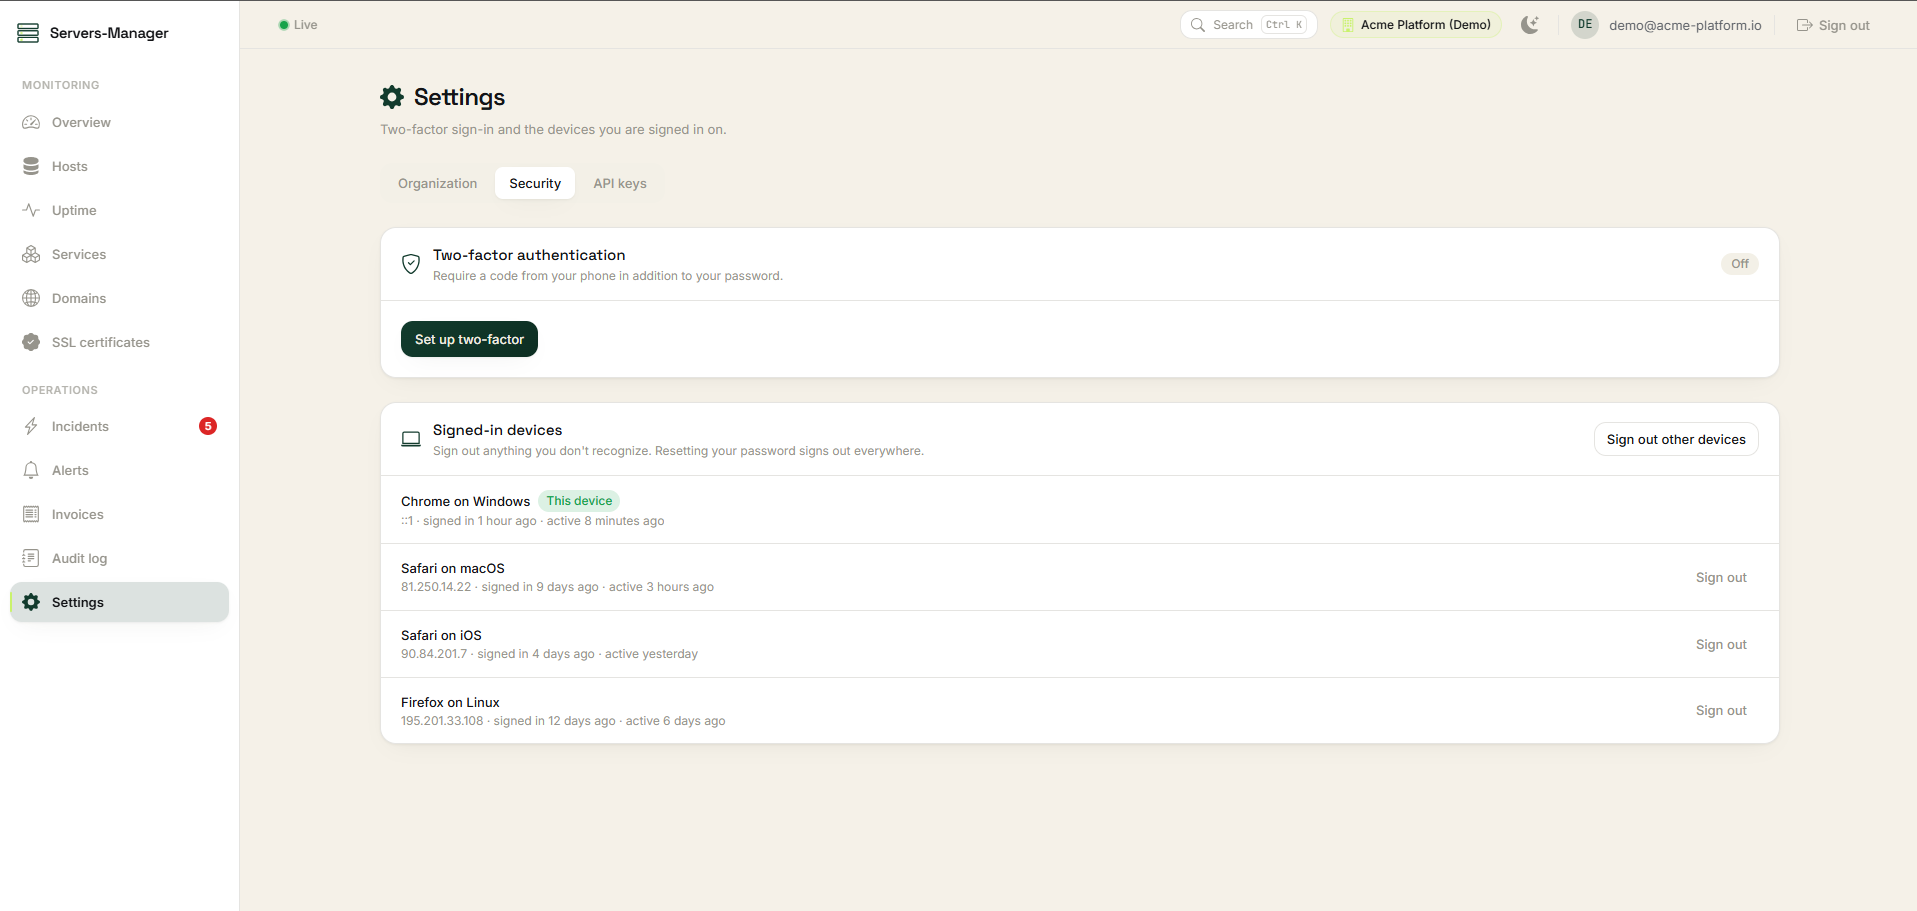Click the red Incidents count badge
Screen dimensions: 1917x911
pos(208,426)
